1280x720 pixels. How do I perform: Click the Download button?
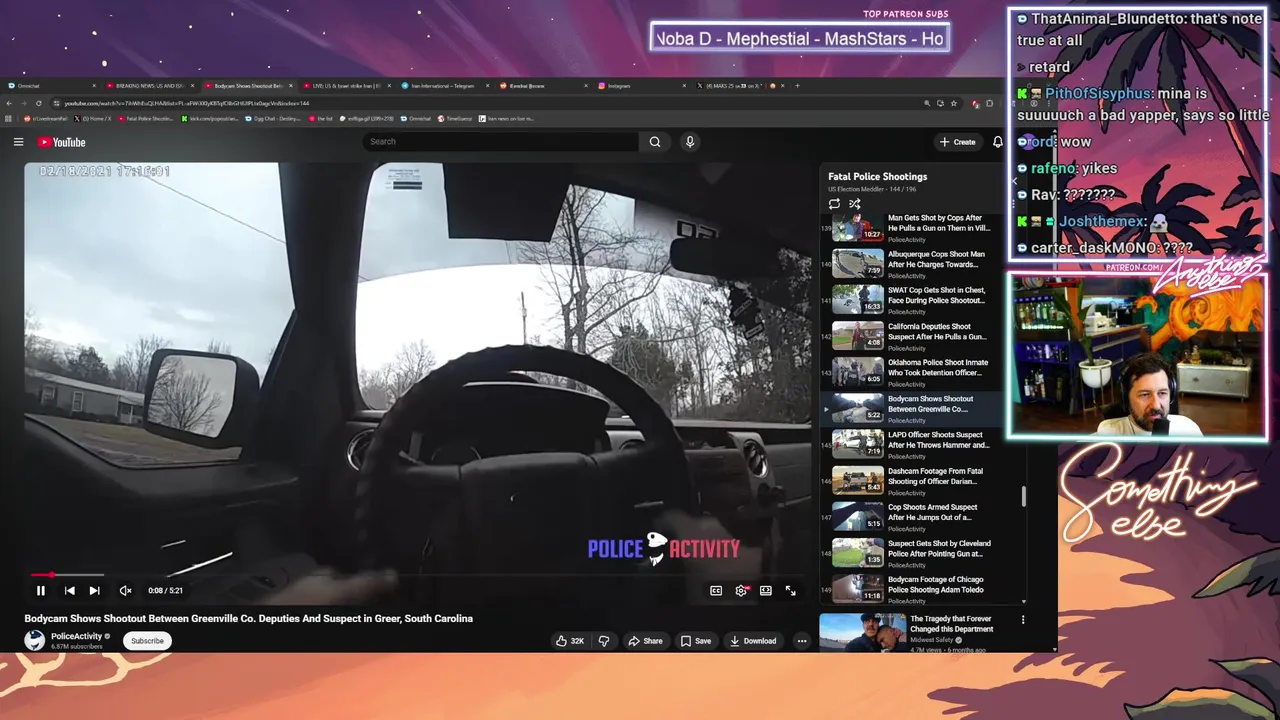point(753,641)
